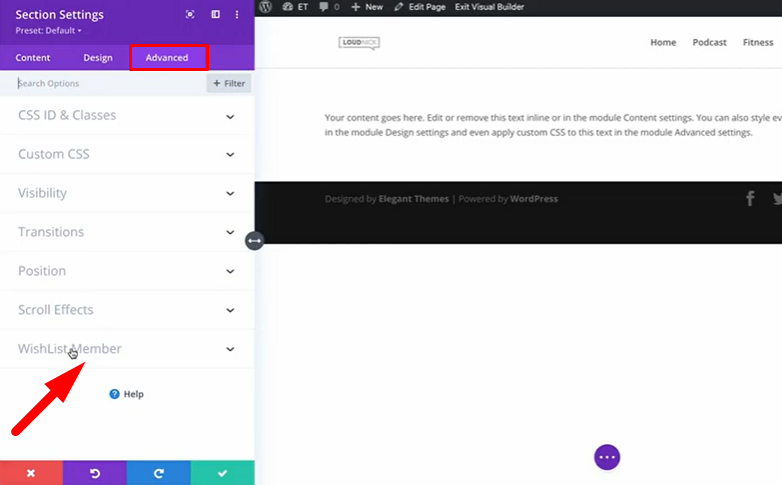The image size is (782, 485).
Task: Expand the Visibility options group
Action: tap(127, 193)
